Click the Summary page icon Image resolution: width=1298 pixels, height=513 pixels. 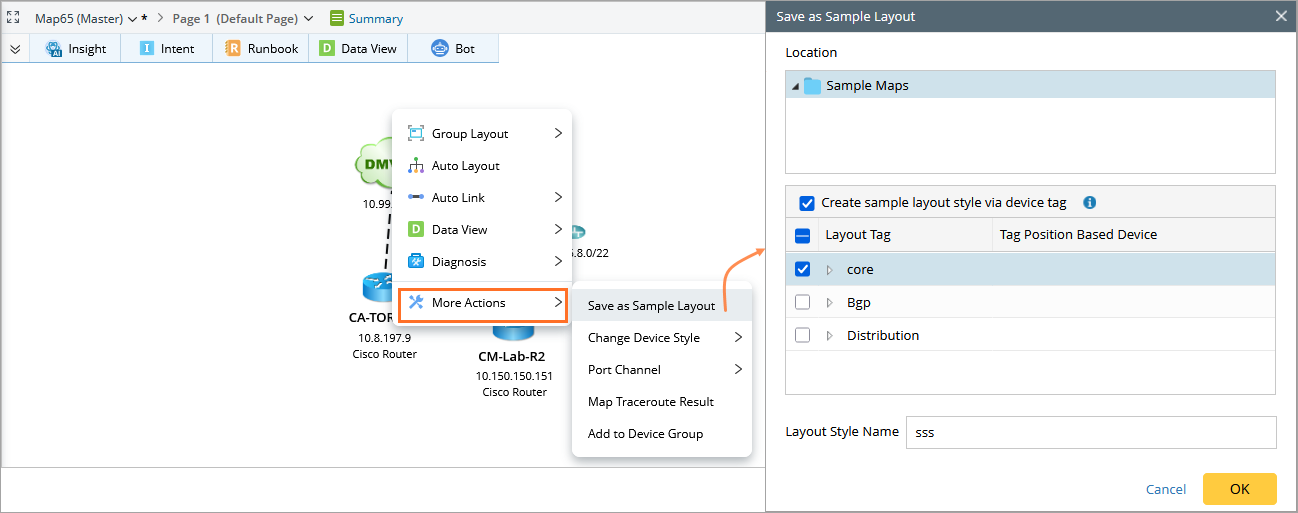point(337,18)
